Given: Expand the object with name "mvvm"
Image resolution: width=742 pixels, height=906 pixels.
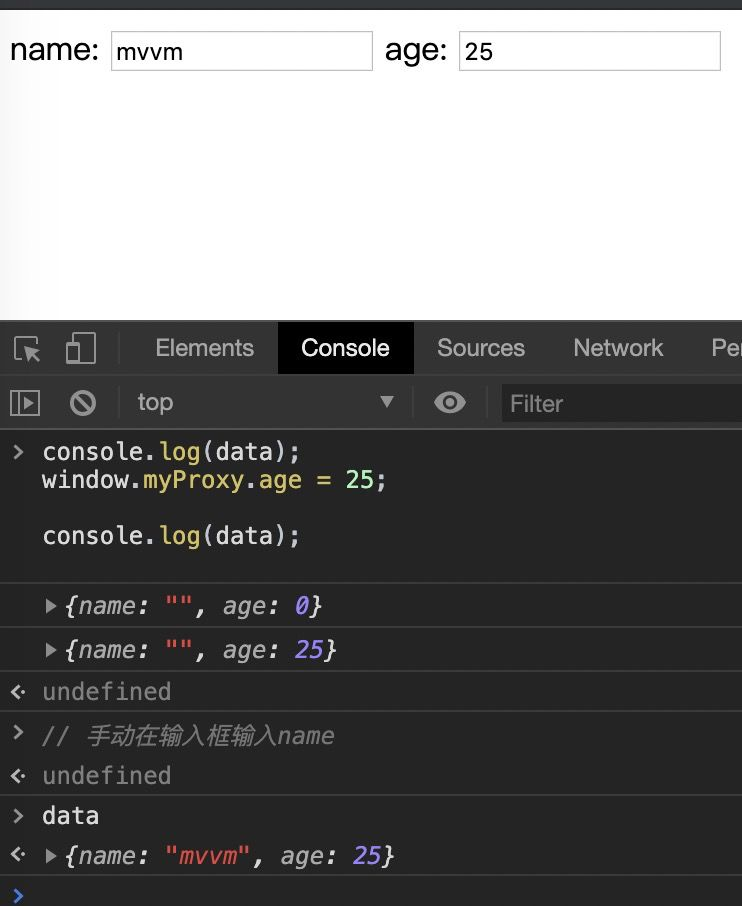Looking at the screenshot, I should [52, 856].
